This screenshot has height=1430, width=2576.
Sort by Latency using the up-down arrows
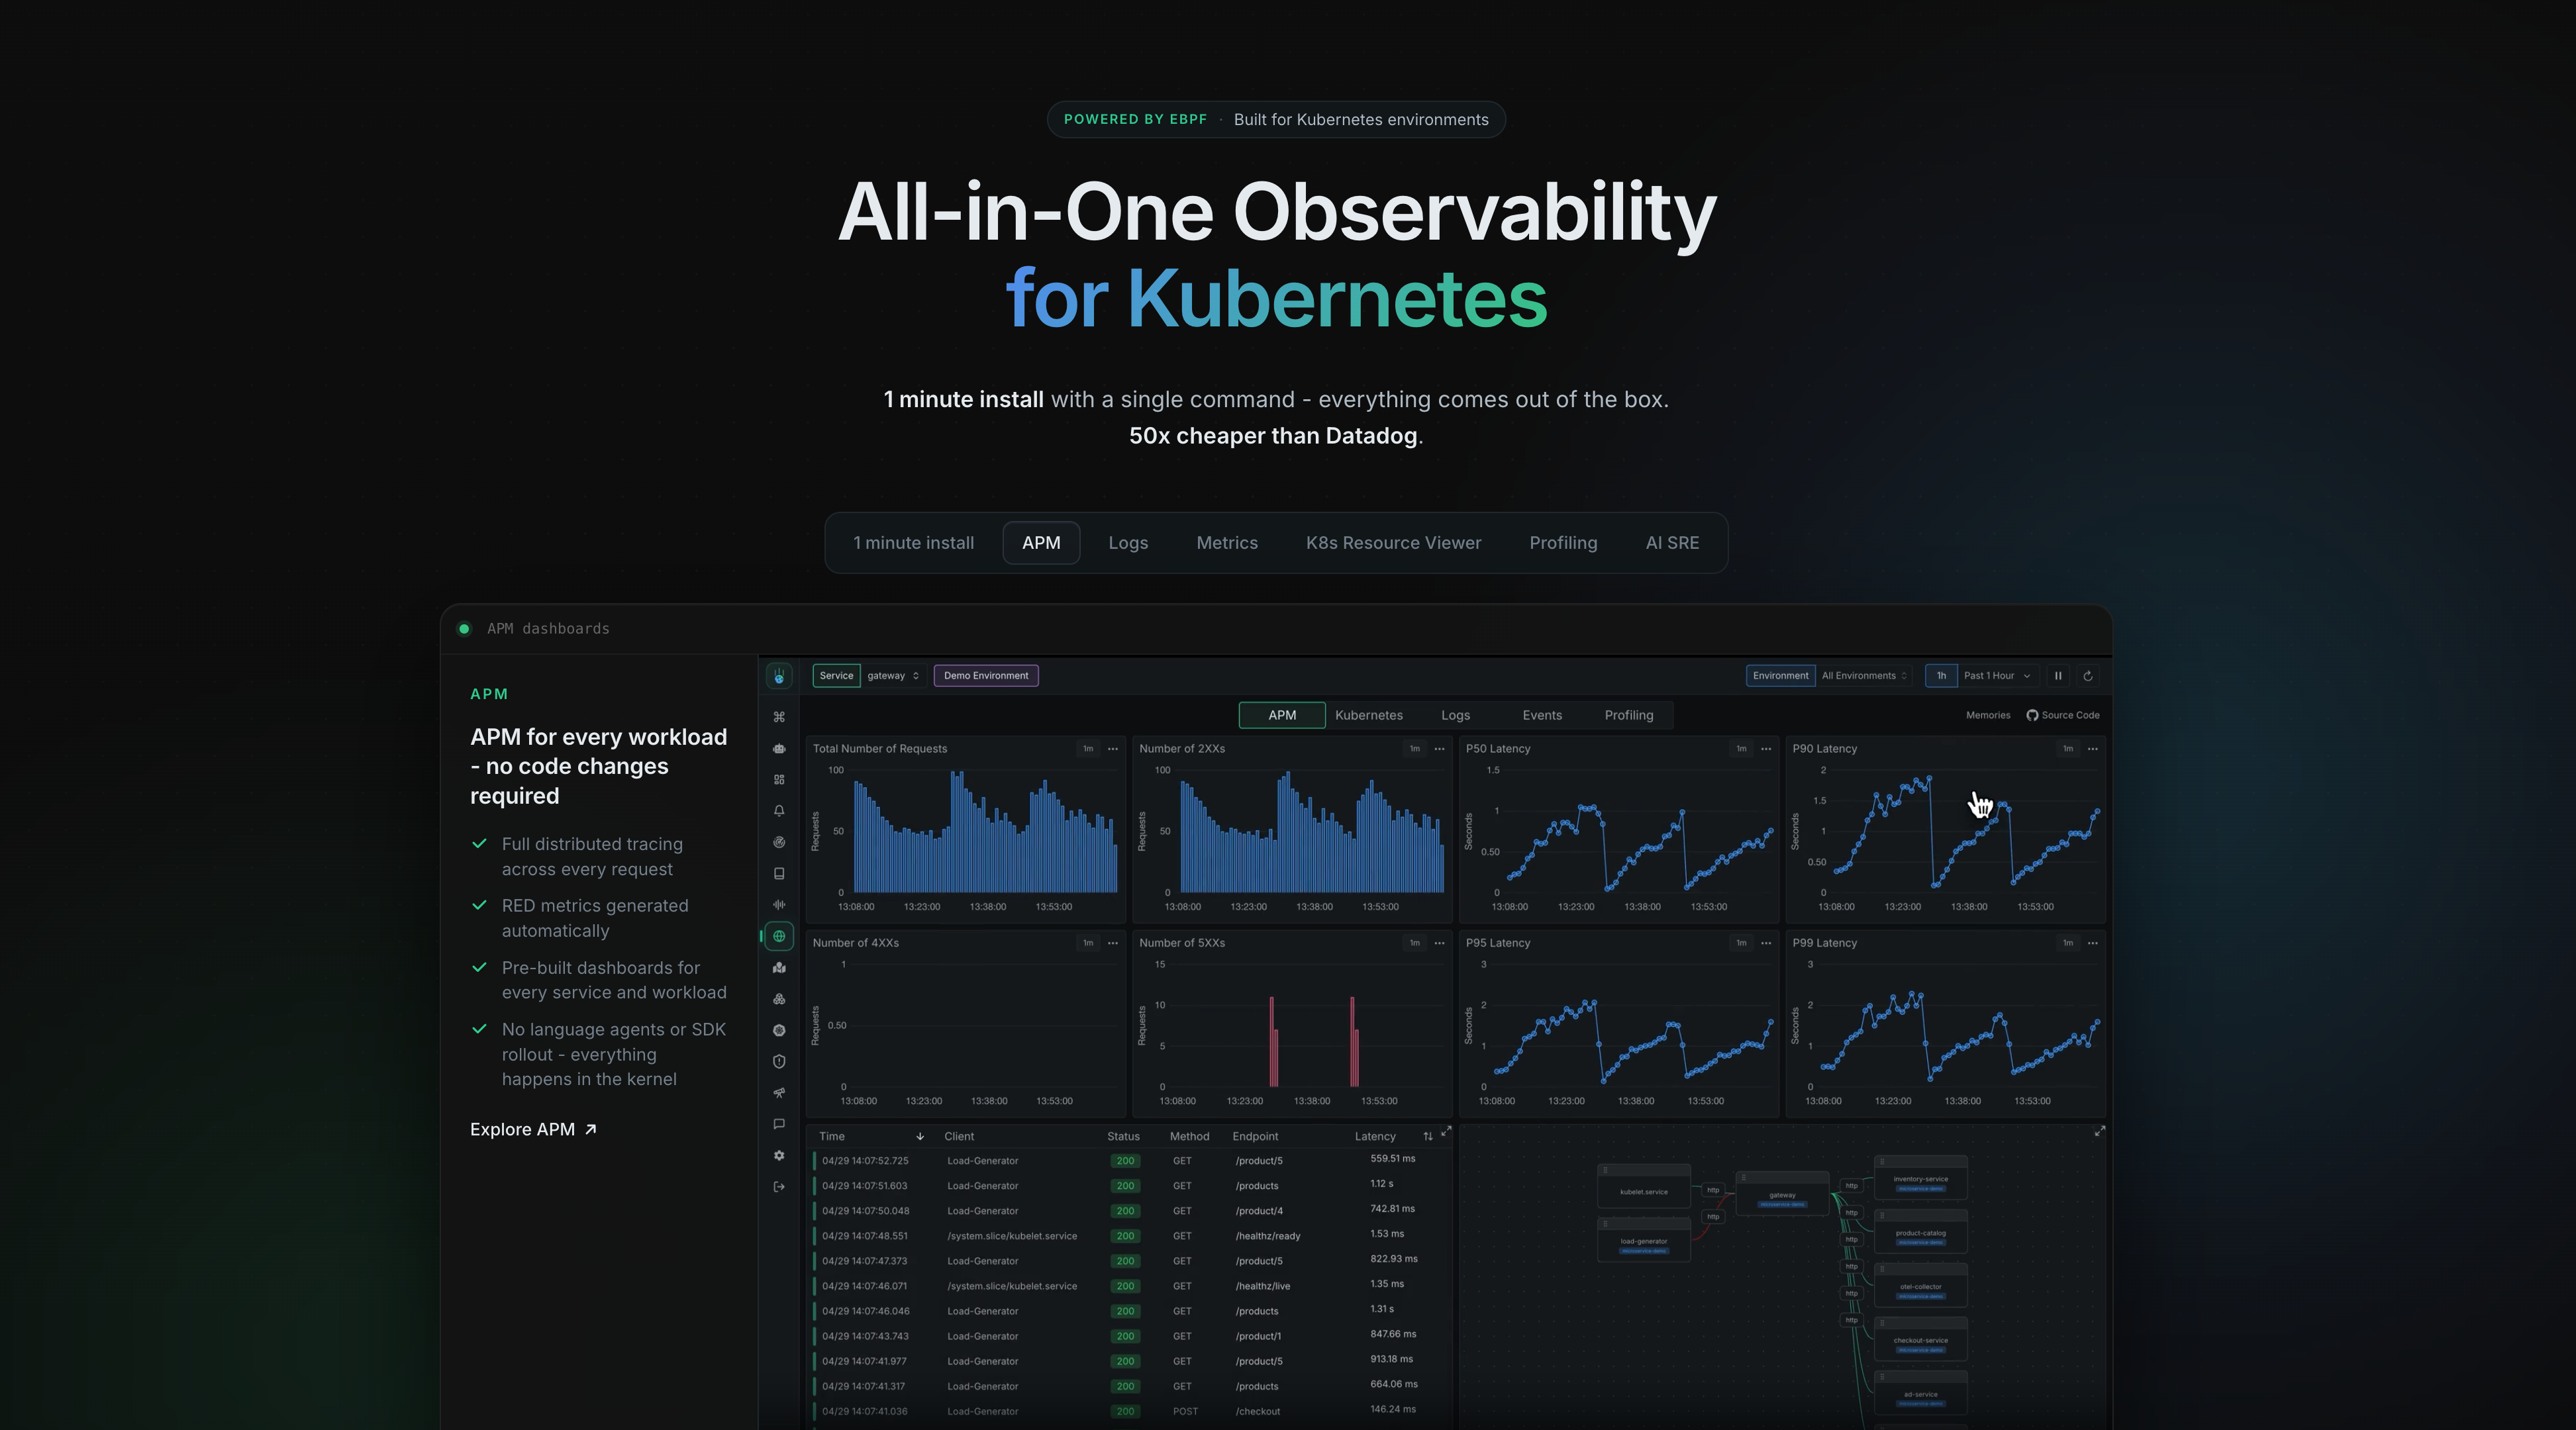[x=1428, y=1136]
